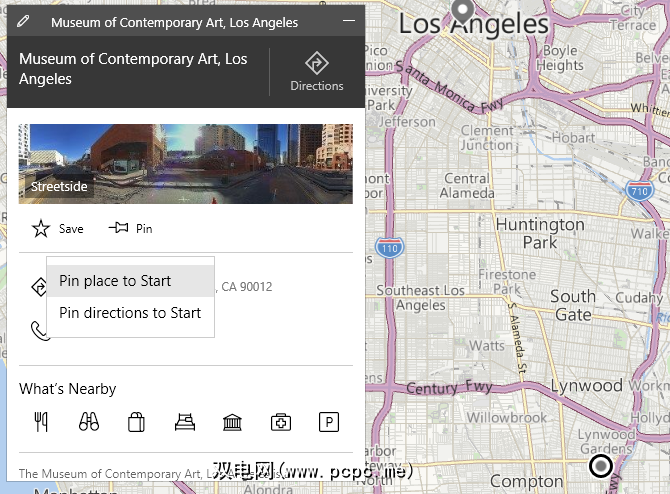This screenshot has height=494, width=670.
Task: Click the Los Angeles city label
Action: click(473, 24)
